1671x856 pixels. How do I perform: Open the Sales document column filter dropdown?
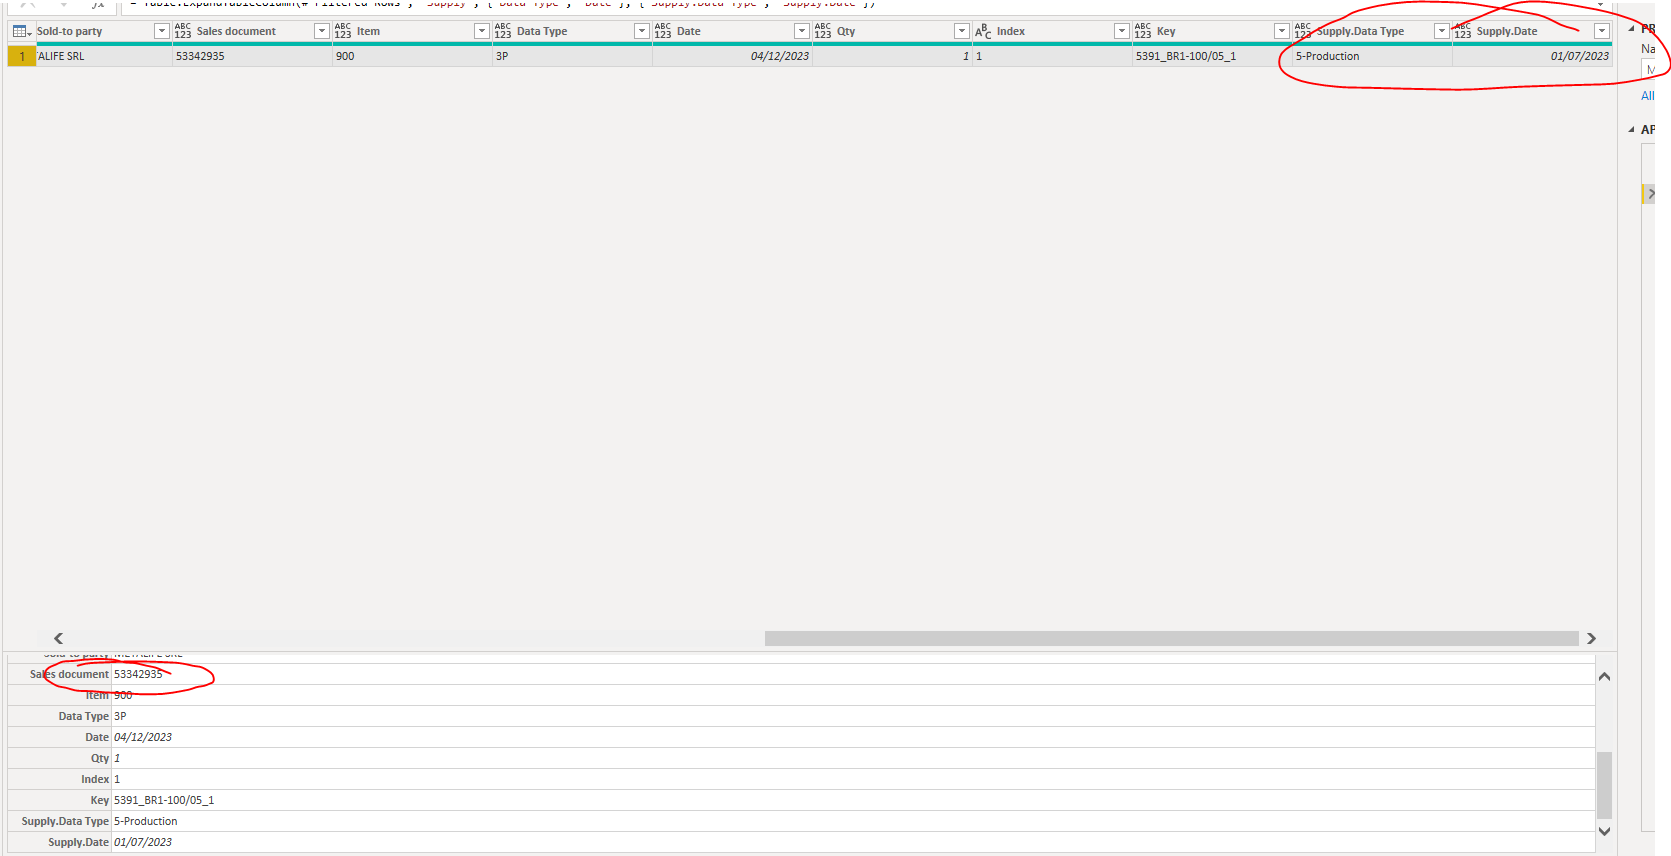322,31
